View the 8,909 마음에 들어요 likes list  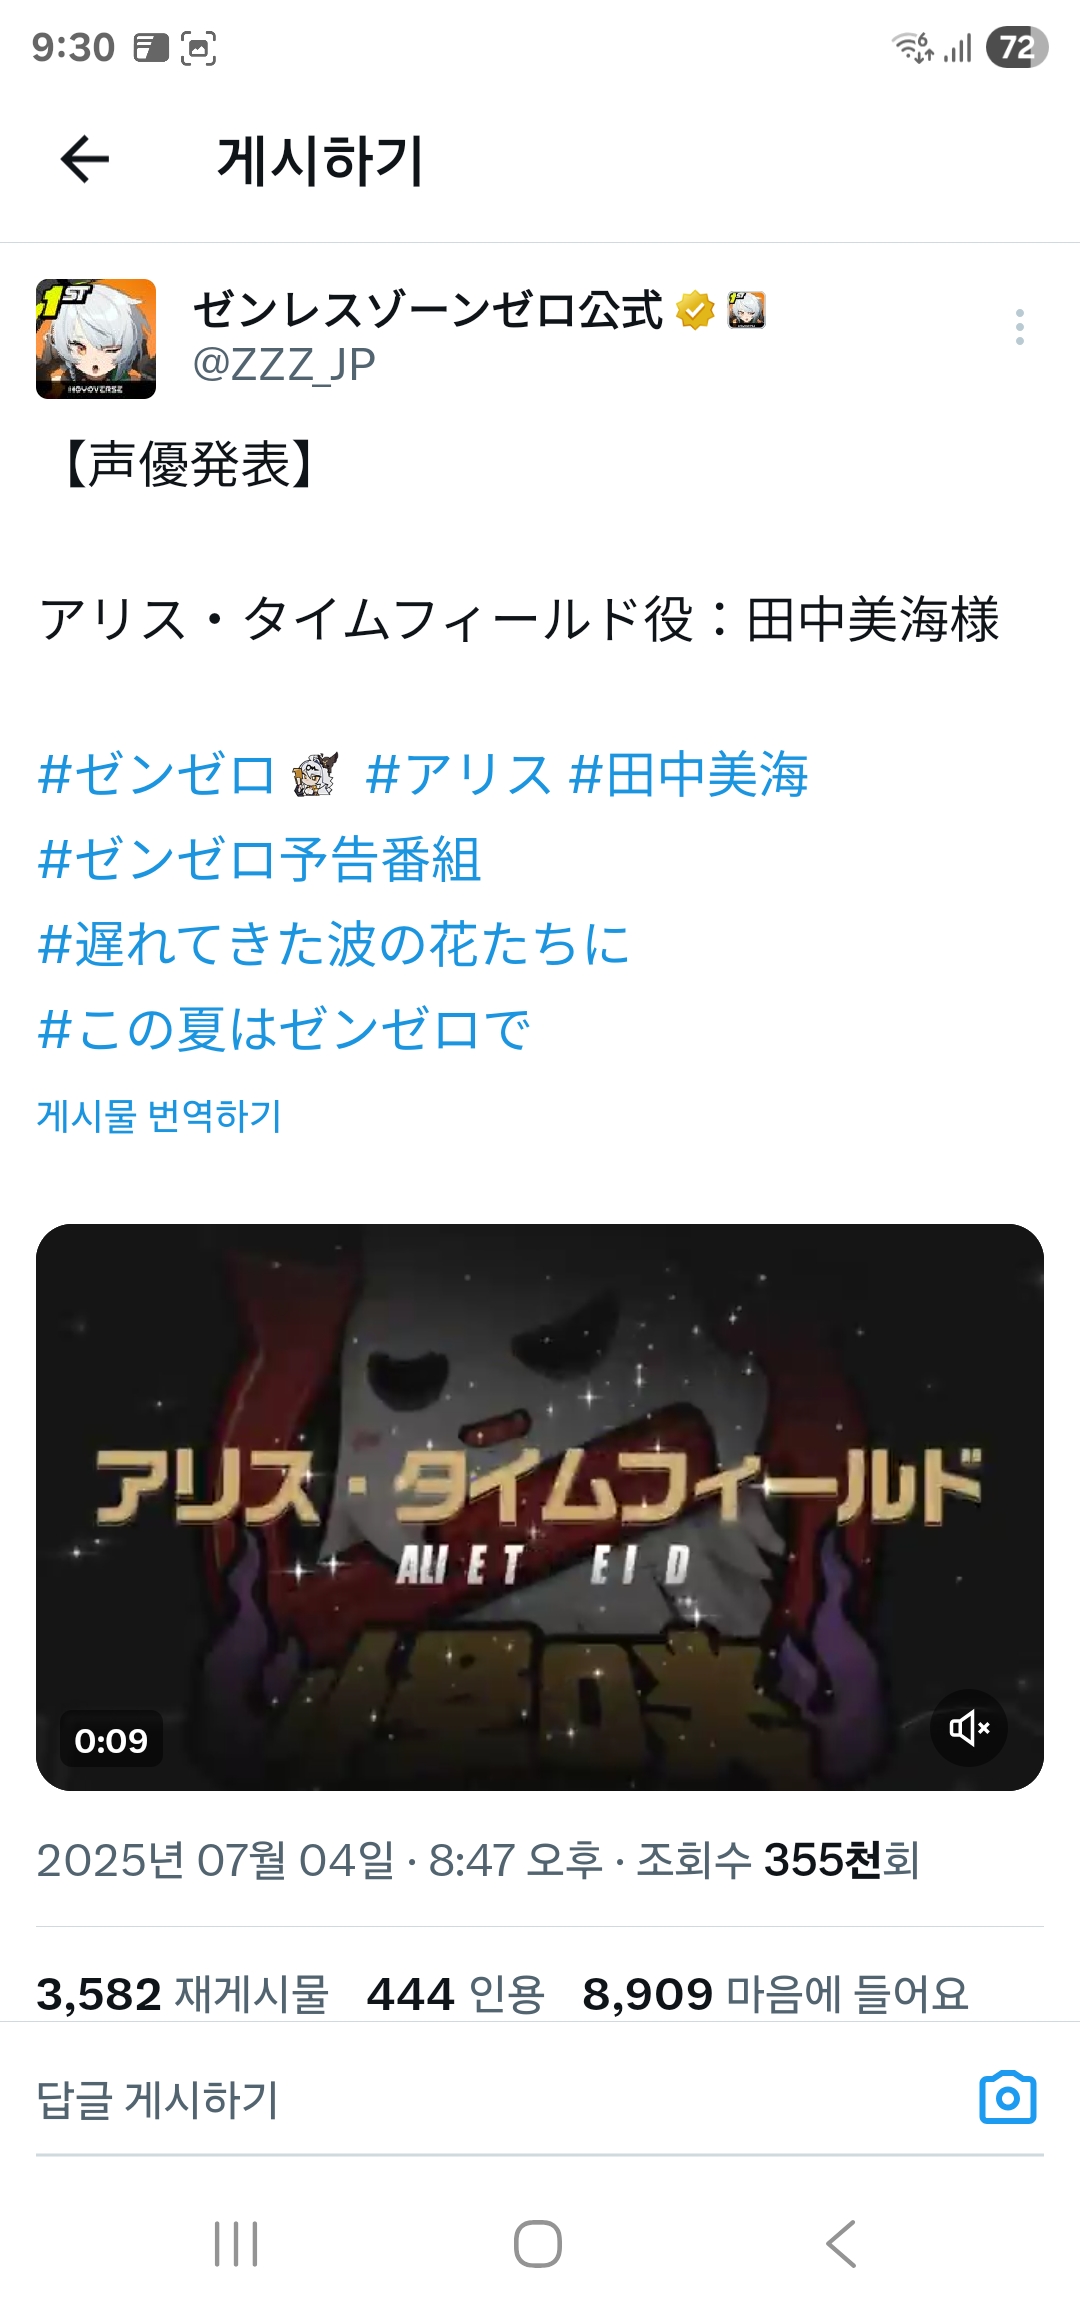pos(776,1994)
